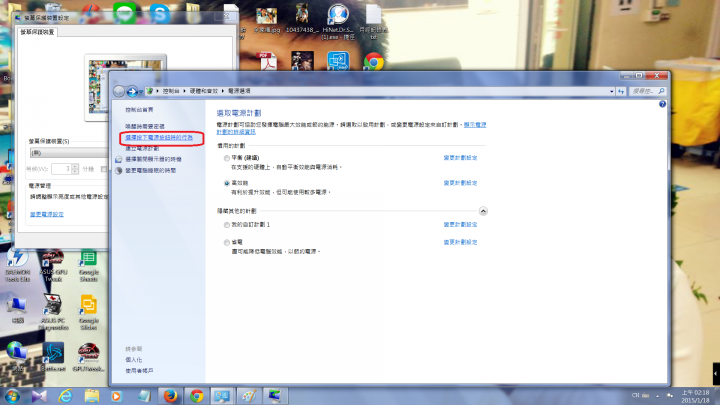Open 個人化 under 請參閱
720x405 pixels.
point(134,360)
